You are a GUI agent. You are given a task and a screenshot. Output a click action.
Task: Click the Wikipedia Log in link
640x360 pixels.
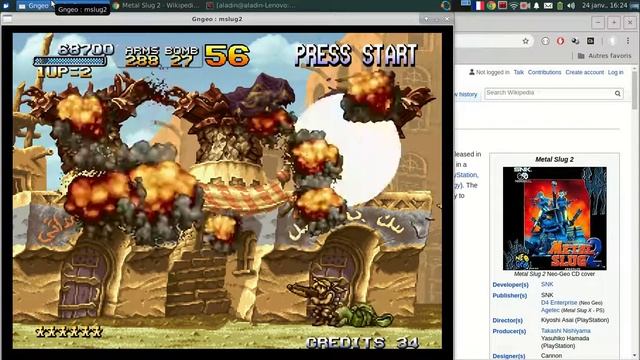coord(616,72)
